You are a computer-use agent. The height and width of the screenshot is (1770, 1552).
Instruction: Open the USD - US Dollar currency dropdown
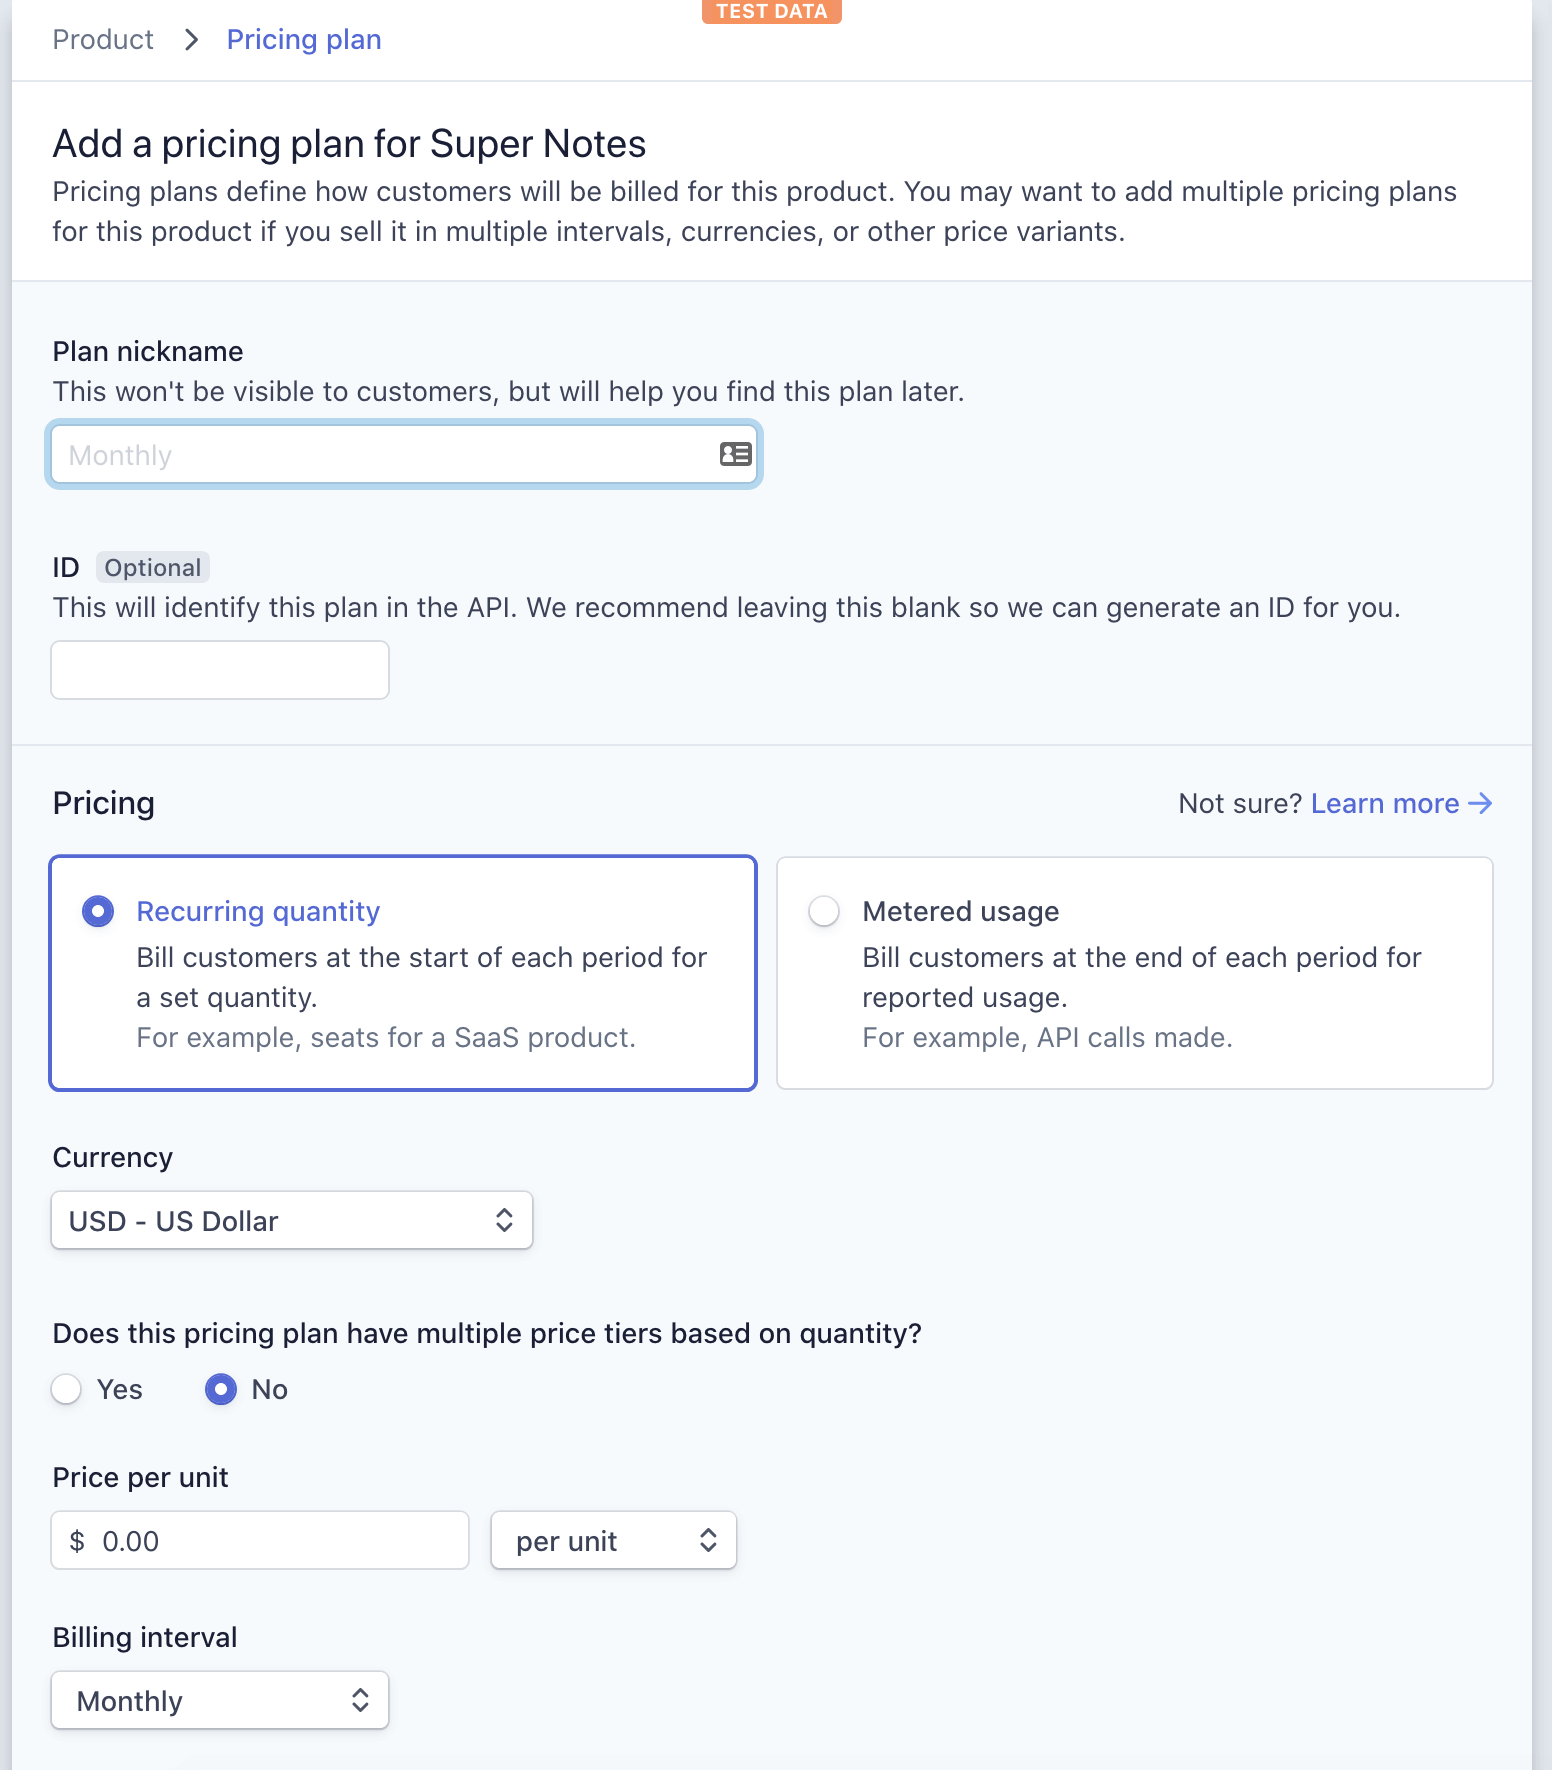[292, 1220]
